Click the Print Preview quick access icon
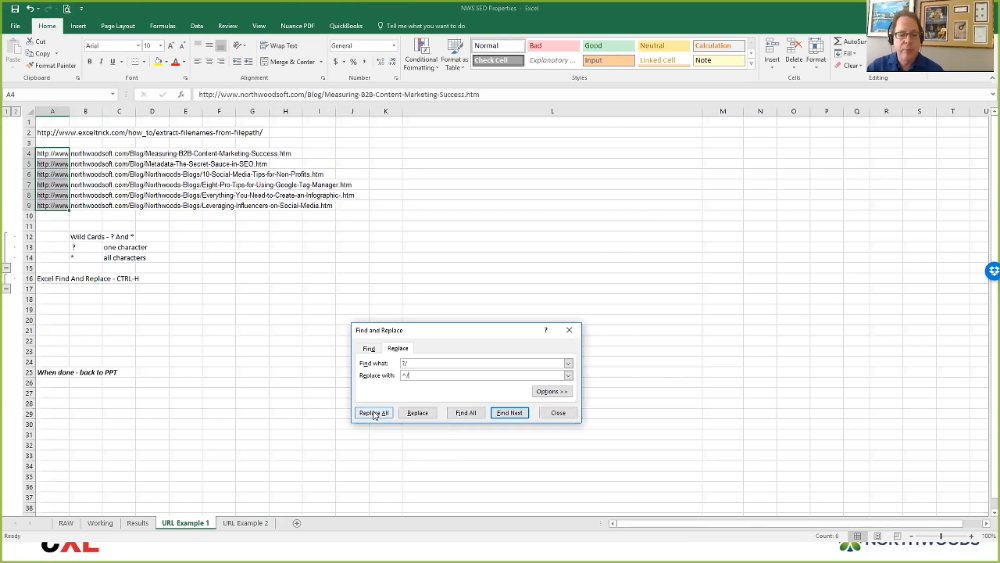This screenshot has width=1000, height=563. pyautogui.click(x=66, y=9)
